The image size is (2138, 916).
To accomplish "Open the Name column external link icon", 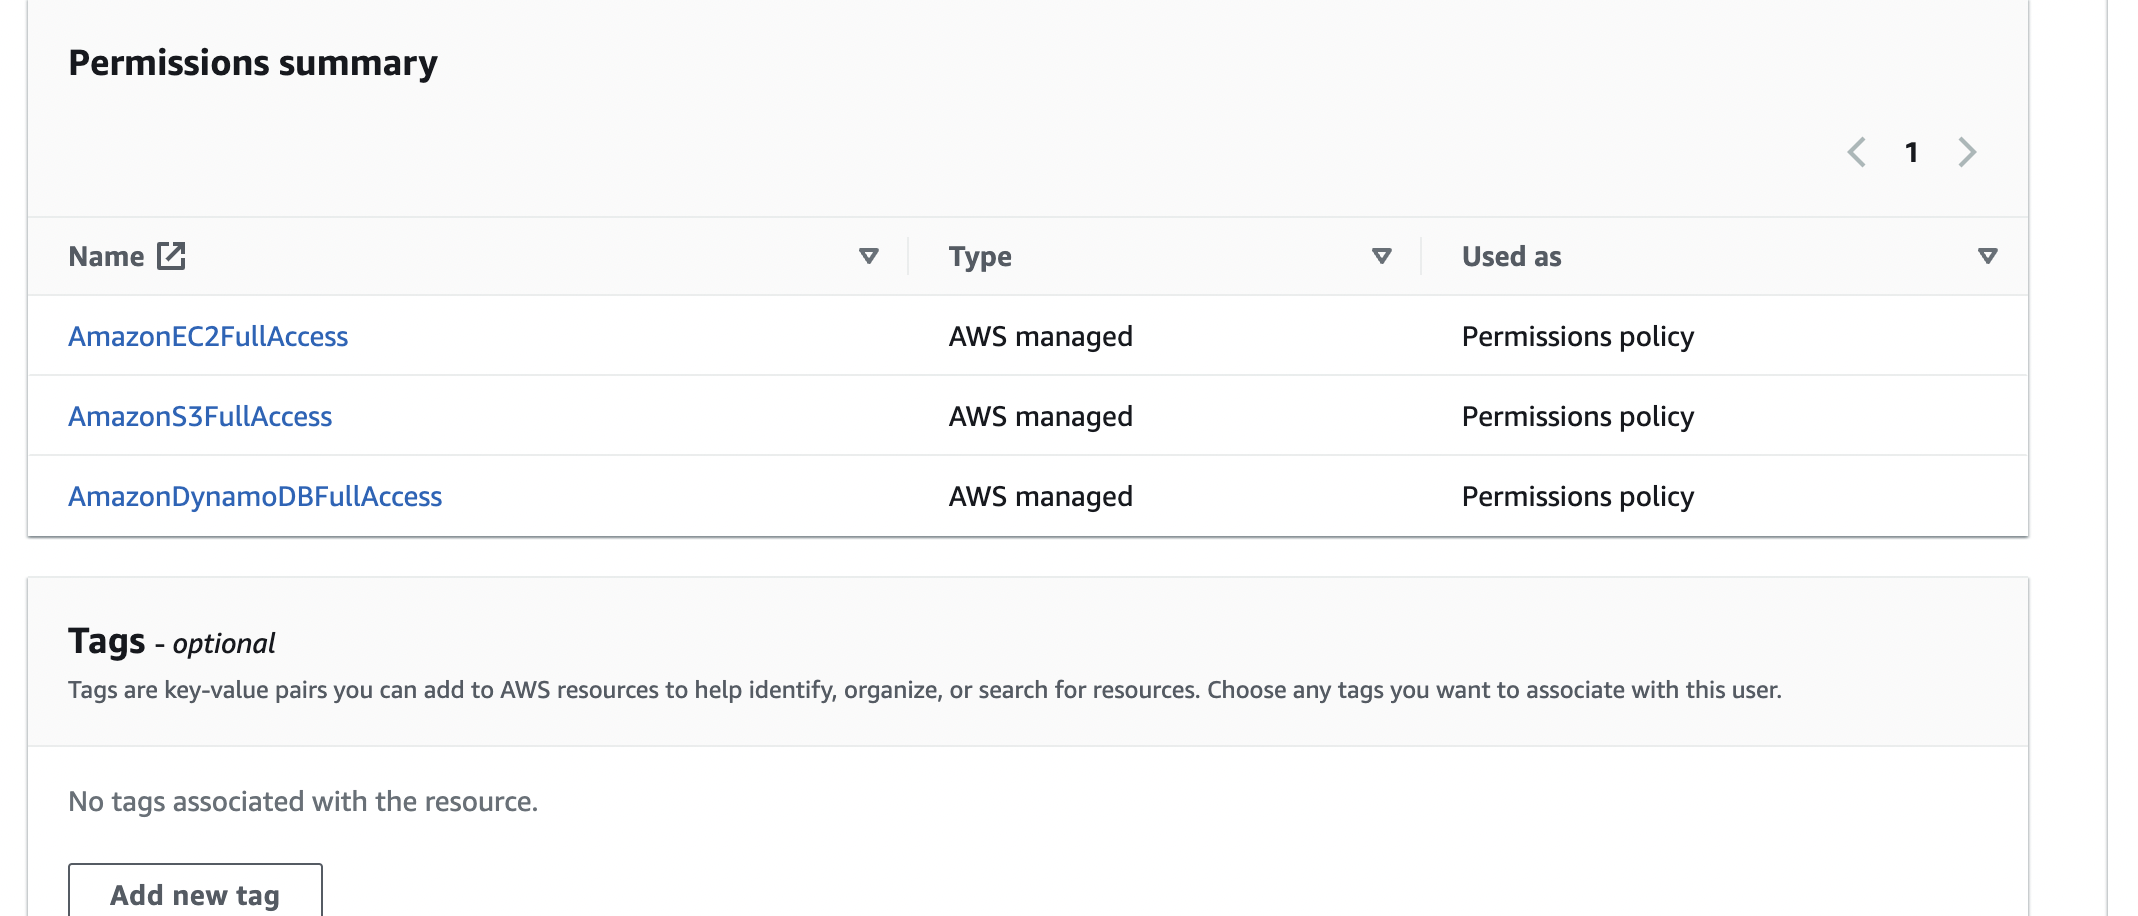I will pos(170,256).
